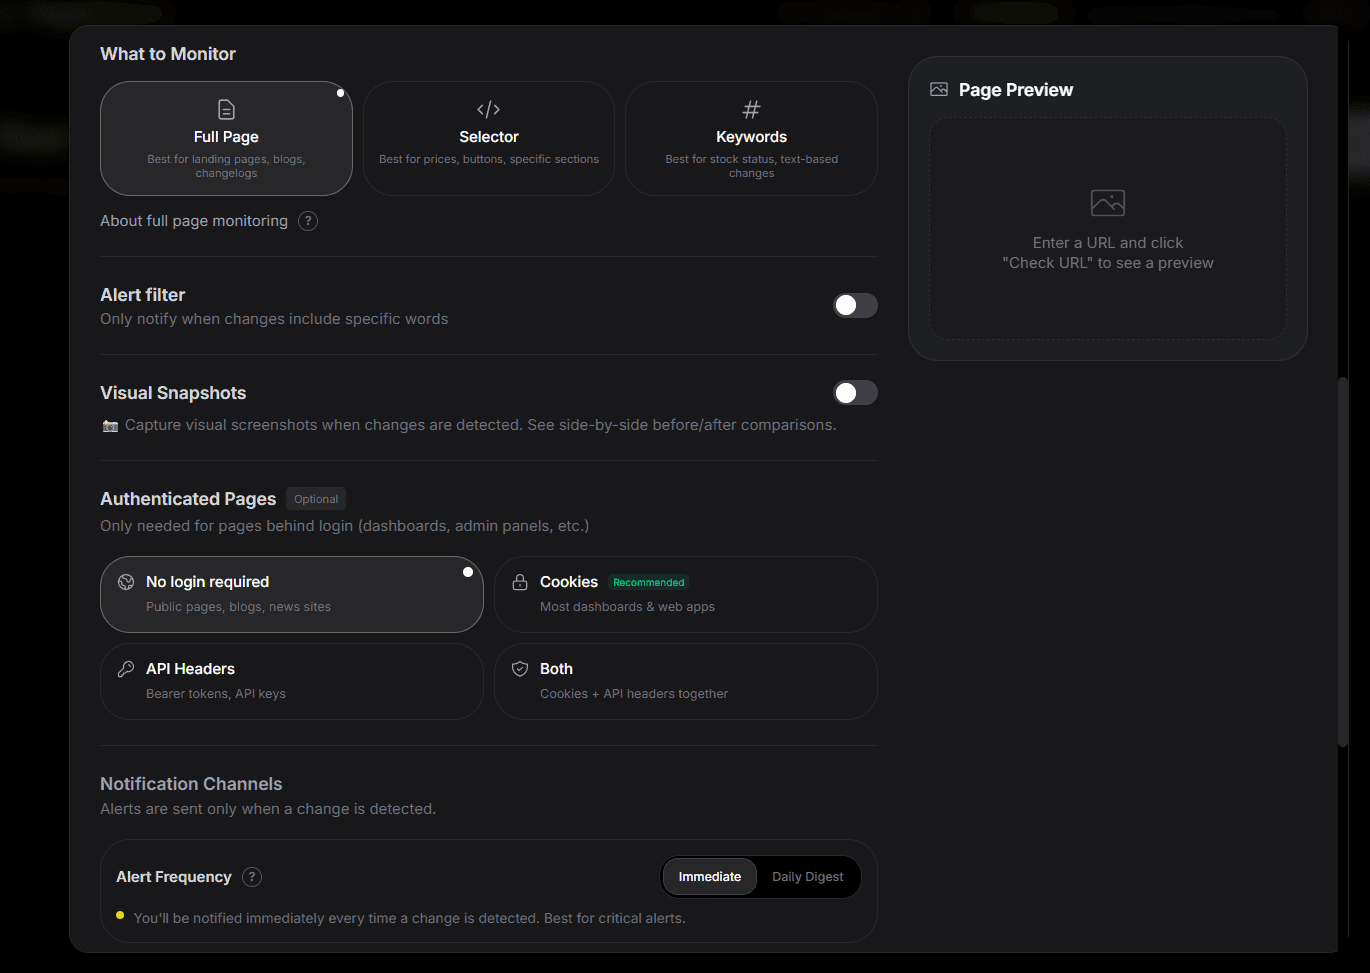Select Immediate alert frequency
The width and height of the screenshot is (1370, 973).
(x=709, y=876)
